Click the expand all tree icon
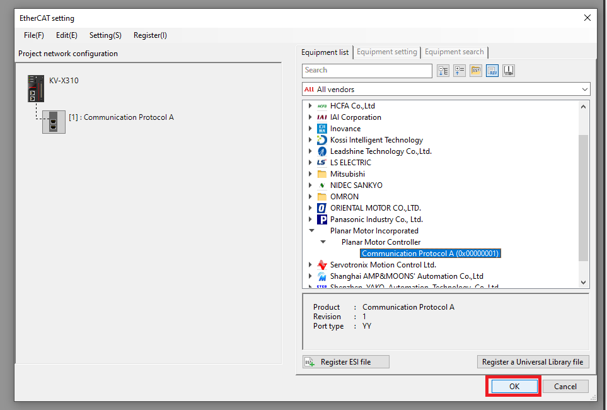The height and width of the screenshot is (410, 607). [443, 70]
